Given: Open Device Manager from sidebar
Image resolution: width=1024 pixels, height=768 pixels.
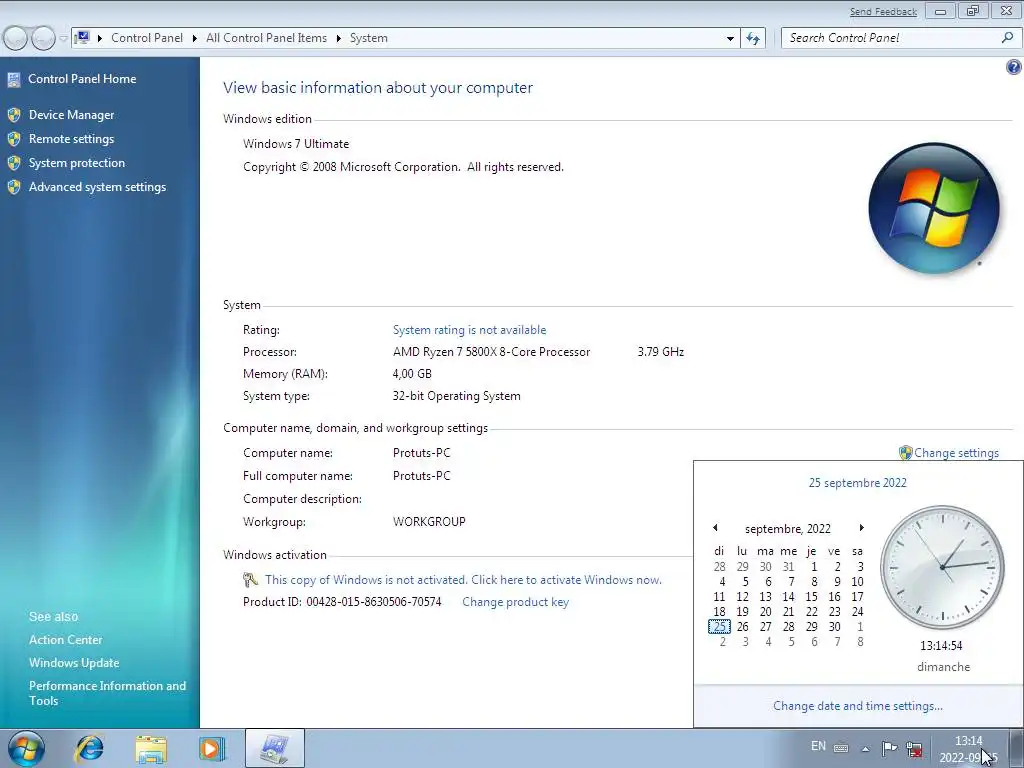Looking at the screenshot, I should pyautogui.click(x=71, y=115).
